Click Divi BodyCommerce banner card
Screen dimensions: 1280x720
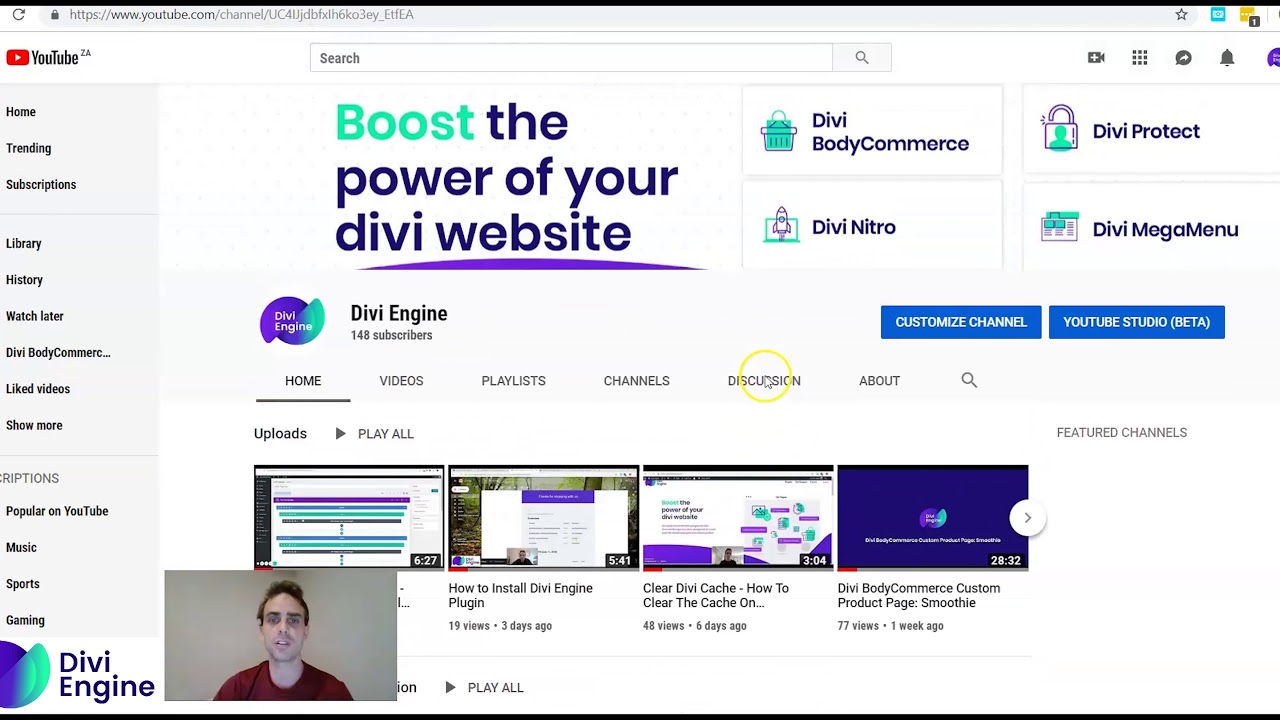[x=872, y=132]
